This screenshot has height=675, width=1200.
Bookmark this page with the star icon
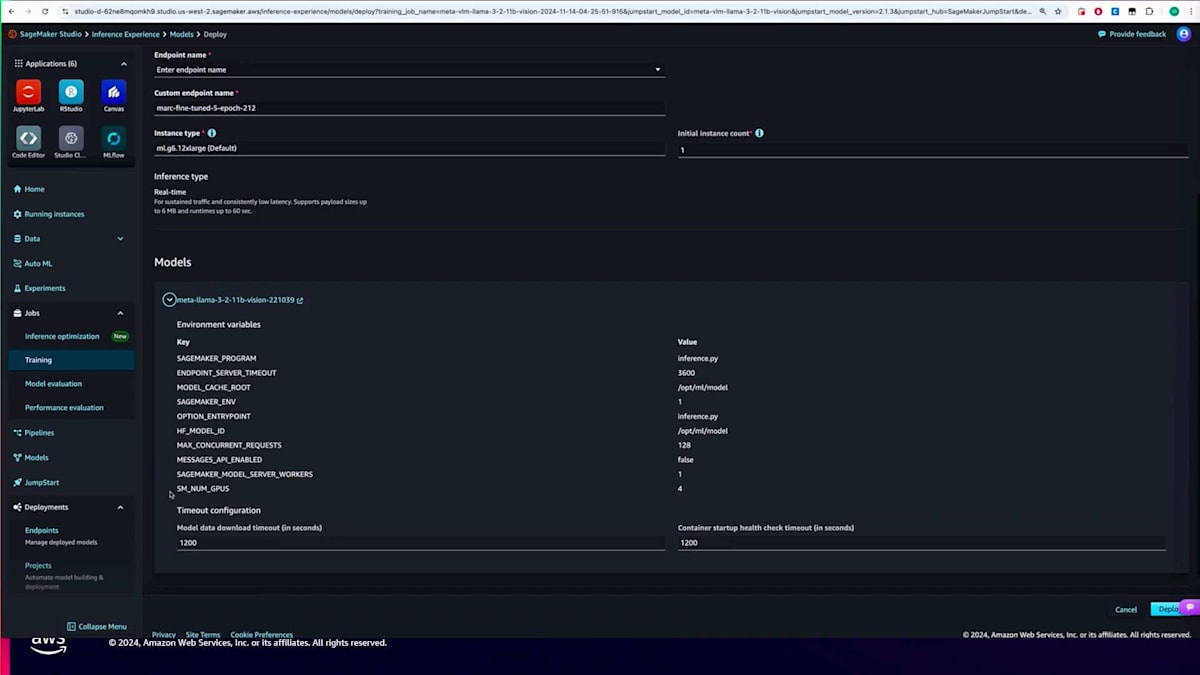(1058, 11)
